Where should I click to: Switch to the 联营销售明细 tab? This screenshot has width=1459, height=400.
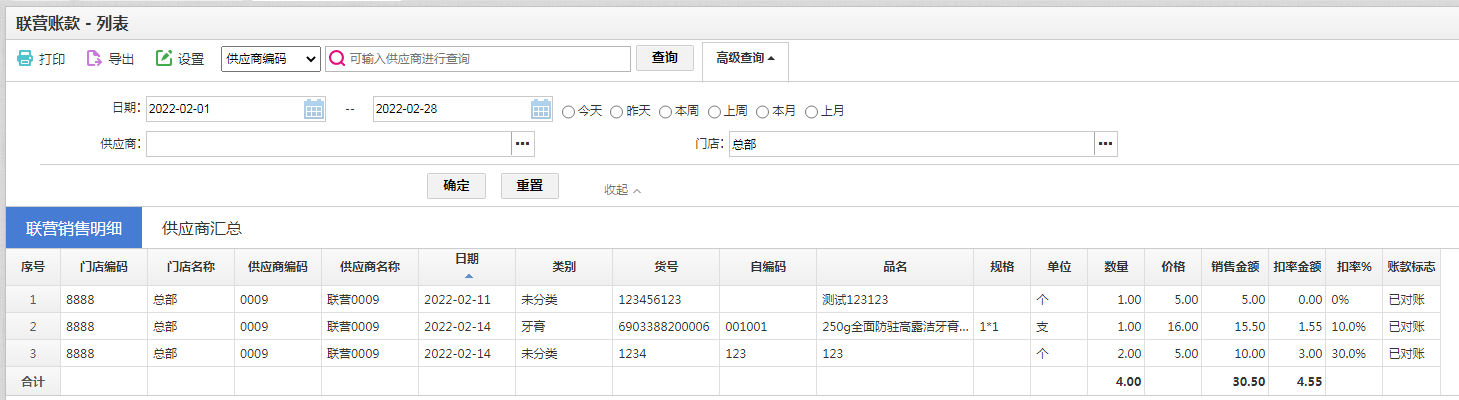point(74,228)
